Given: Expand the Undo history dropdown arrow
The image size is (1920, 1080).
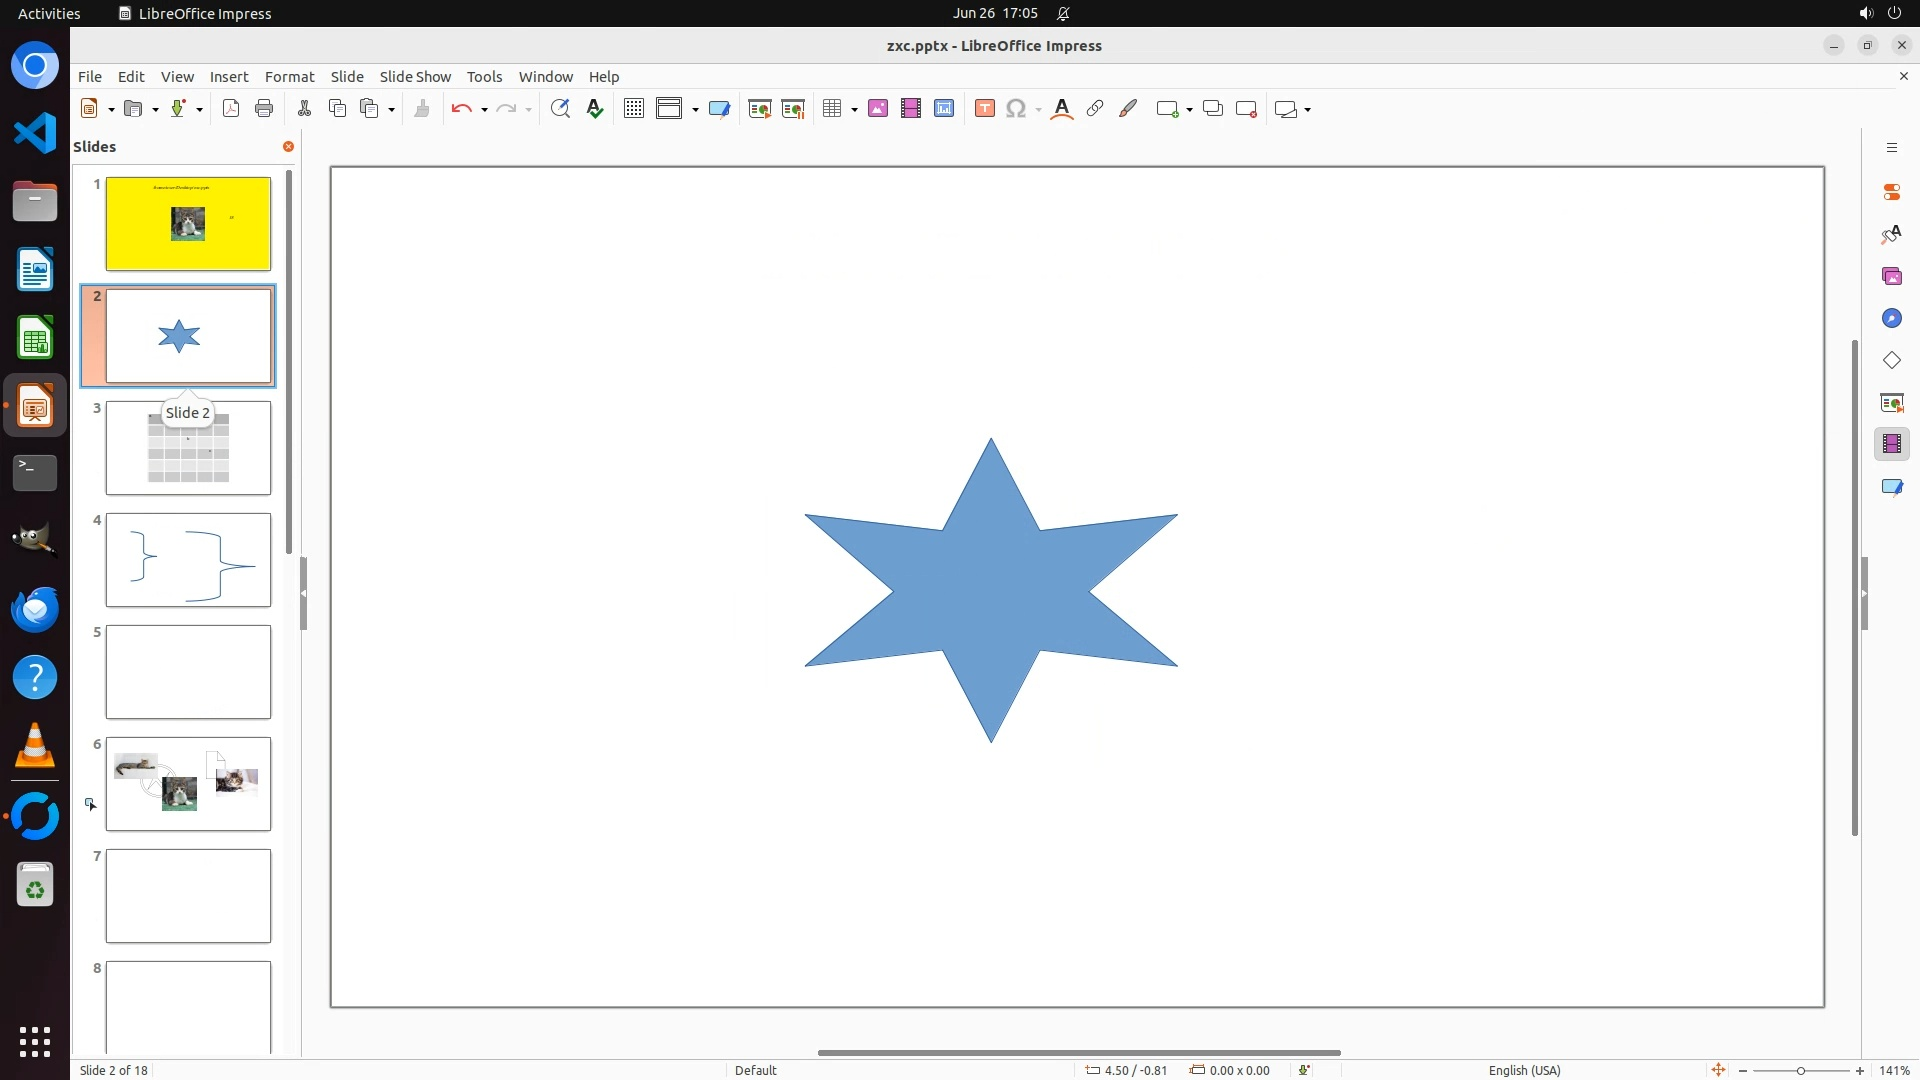Looking at the screenshot, I should 484,110.
